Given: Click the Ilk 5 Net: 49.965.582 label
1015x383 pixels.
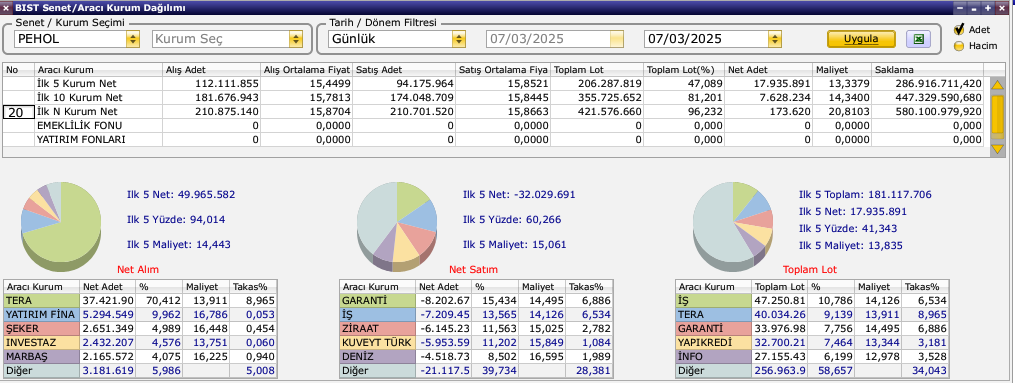Looking at the screenshot, I should tap(181, 195).
